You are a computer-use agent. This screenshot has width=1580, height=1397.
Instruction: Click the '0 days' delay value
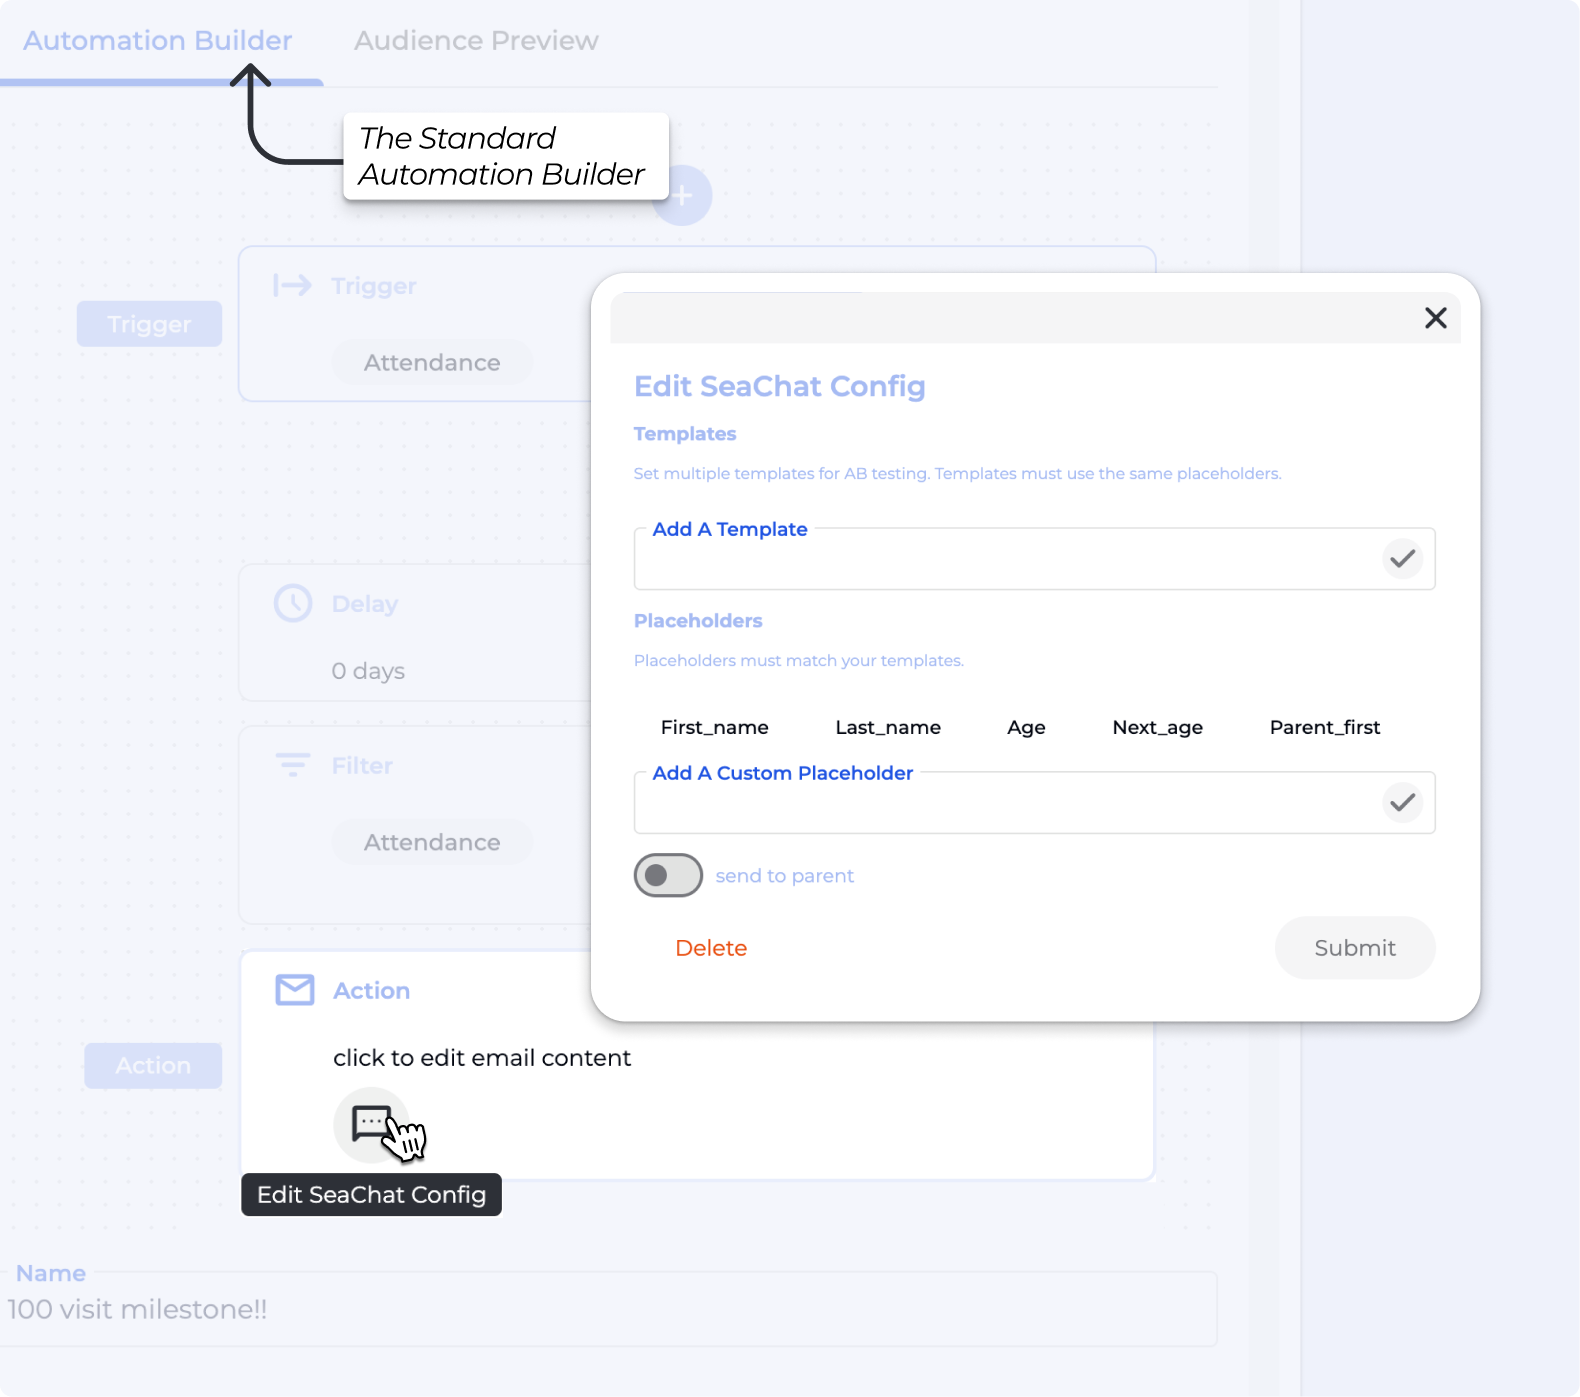click(x=368, y=671)
